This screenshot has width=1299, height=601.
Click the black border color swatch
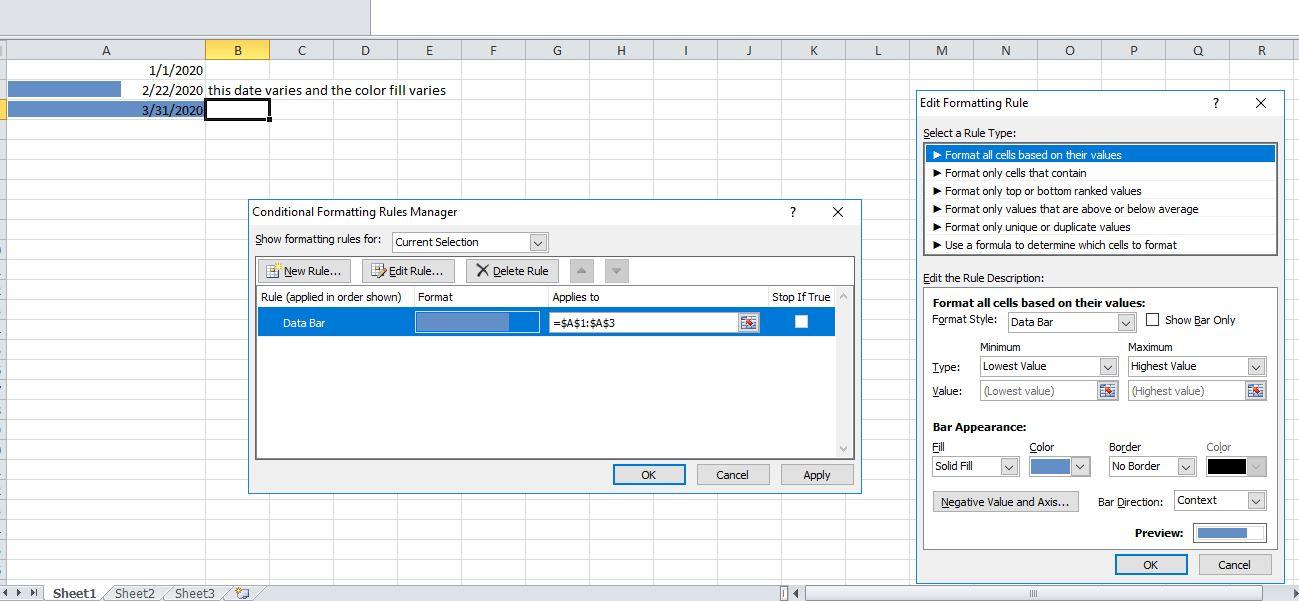tap(1226, 467)
